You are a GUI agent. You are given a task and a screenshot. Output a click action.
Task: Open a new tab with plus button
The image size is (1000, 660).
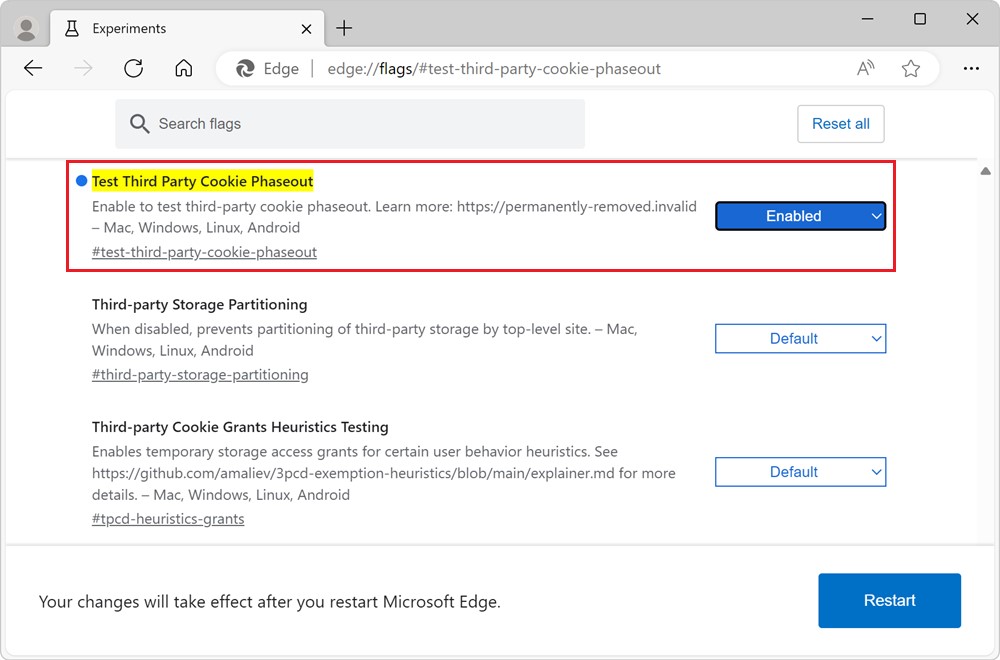(x=344, y=28)
